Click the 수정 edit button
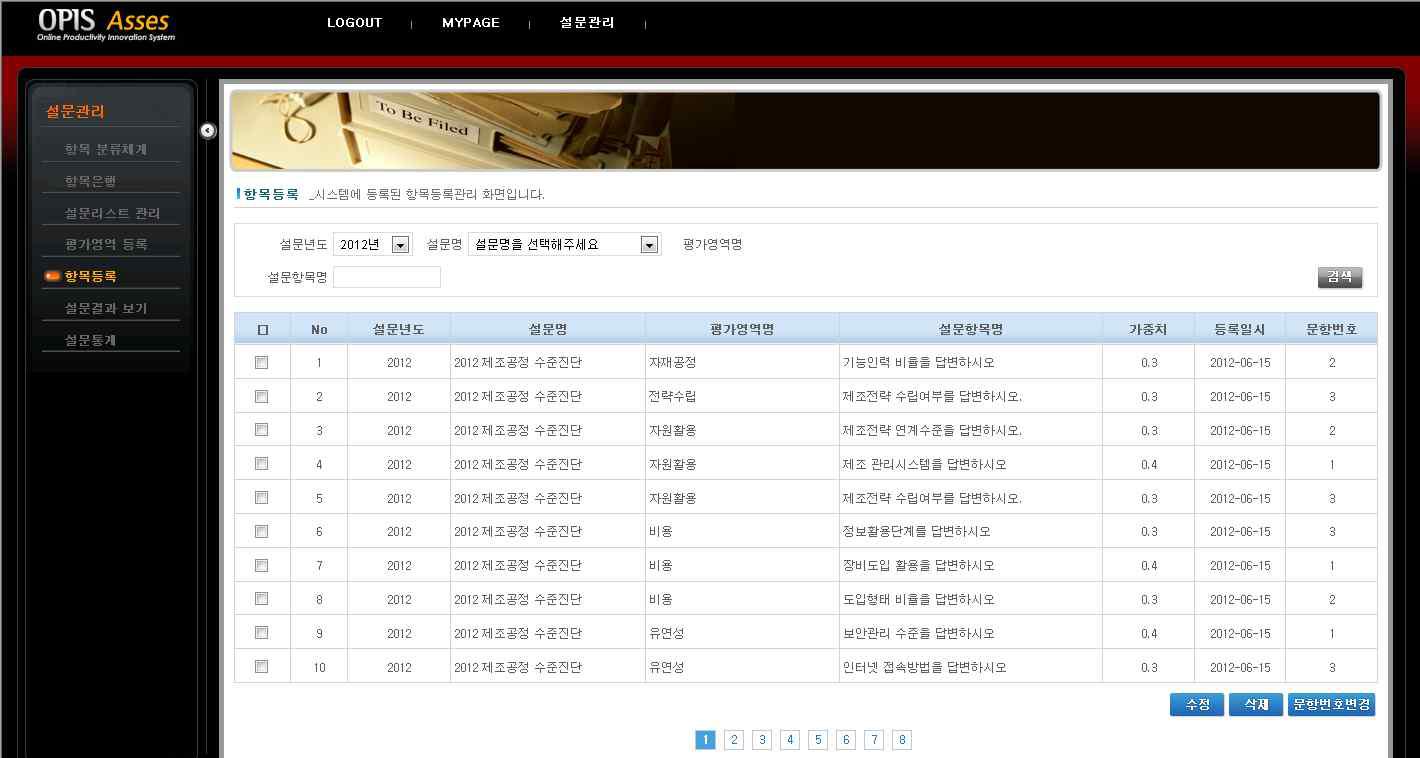1420x758 pixels. (x=1197, y=705)
